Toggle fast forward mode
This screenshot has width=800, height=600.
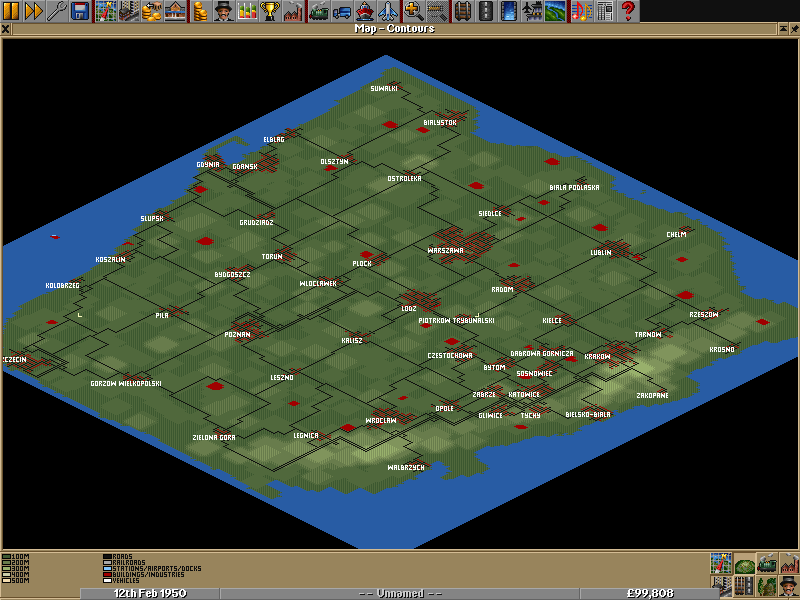pyautogui.click(x=34, y=11)
